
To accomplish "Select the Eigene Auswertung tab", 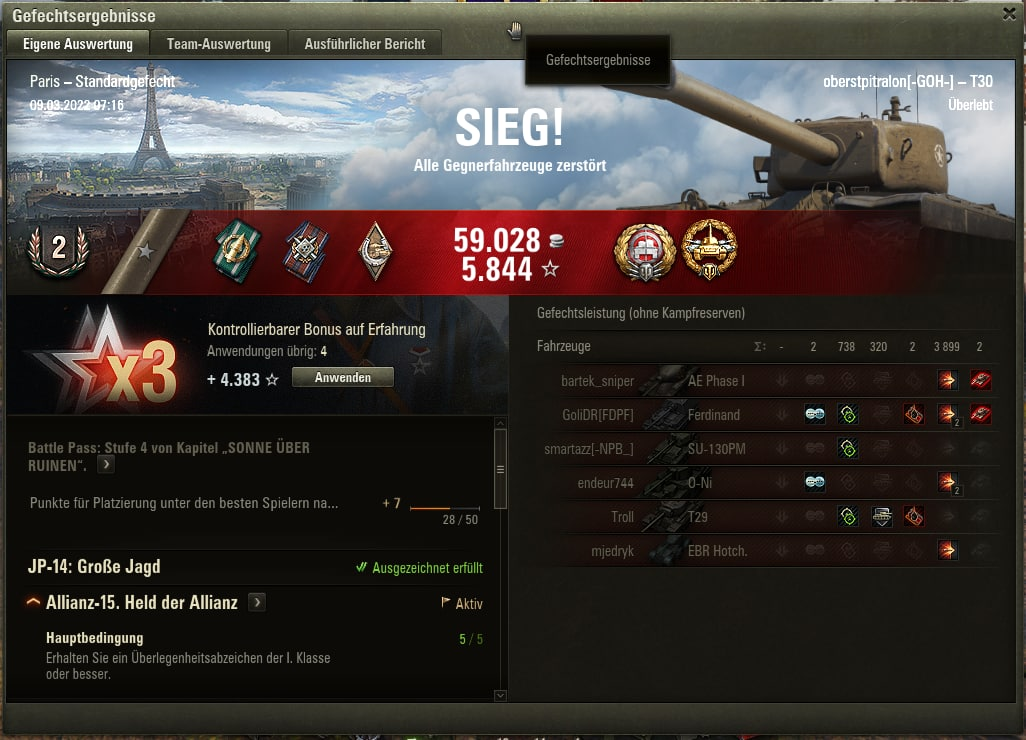I will click(x=78, y=44).
